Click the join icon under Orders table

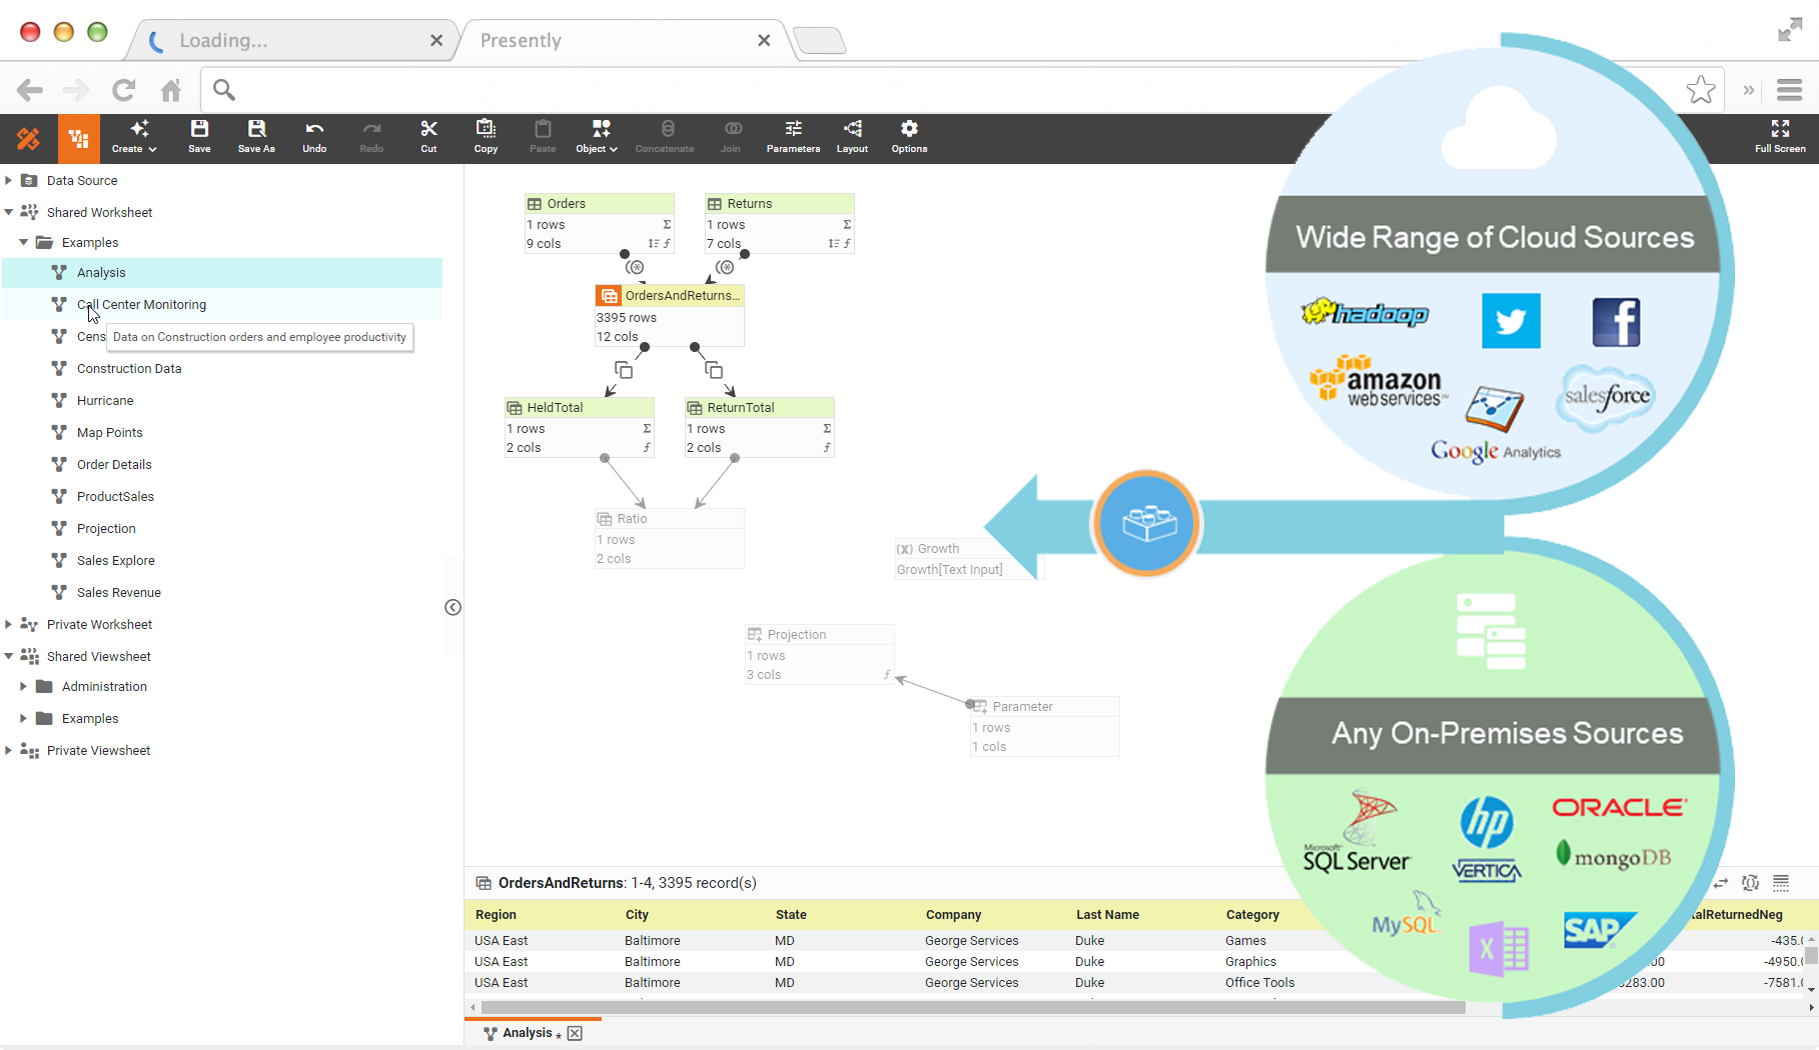635,267
